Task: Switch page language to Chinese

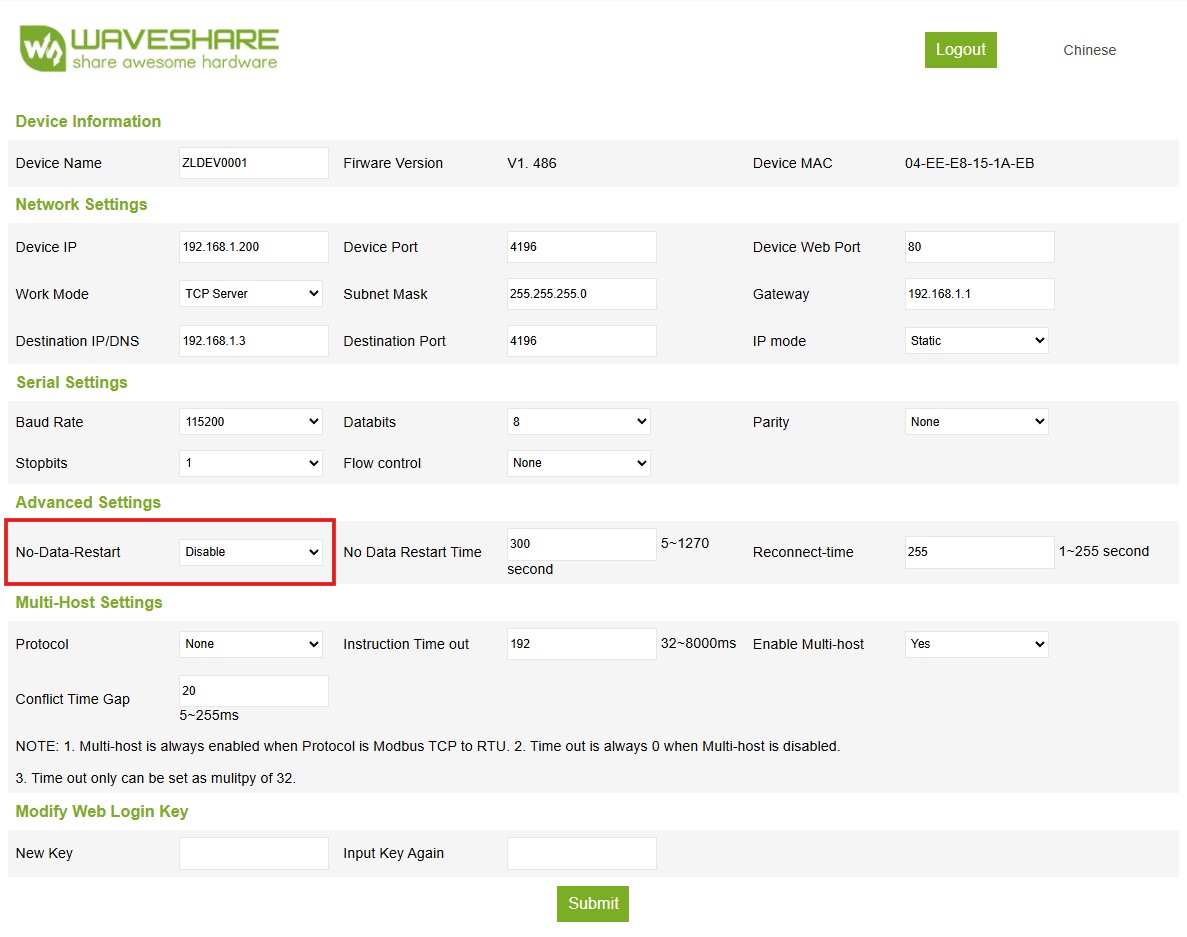Action: [x=1089, y=49]
